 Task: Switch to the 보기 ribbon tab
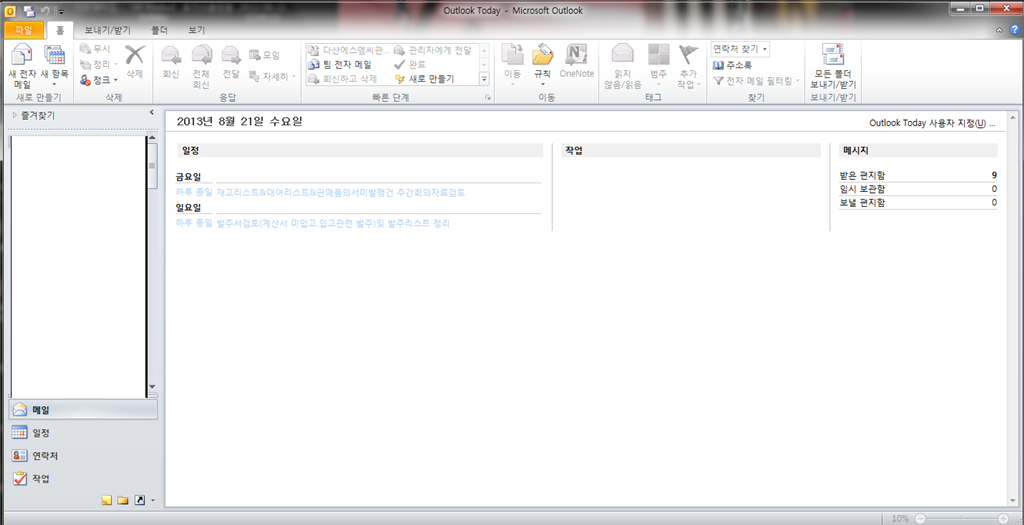(197, 30)
